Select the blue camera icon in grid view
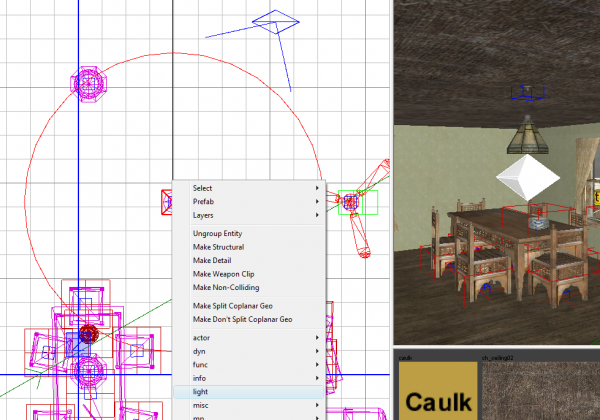 (276, 22)
